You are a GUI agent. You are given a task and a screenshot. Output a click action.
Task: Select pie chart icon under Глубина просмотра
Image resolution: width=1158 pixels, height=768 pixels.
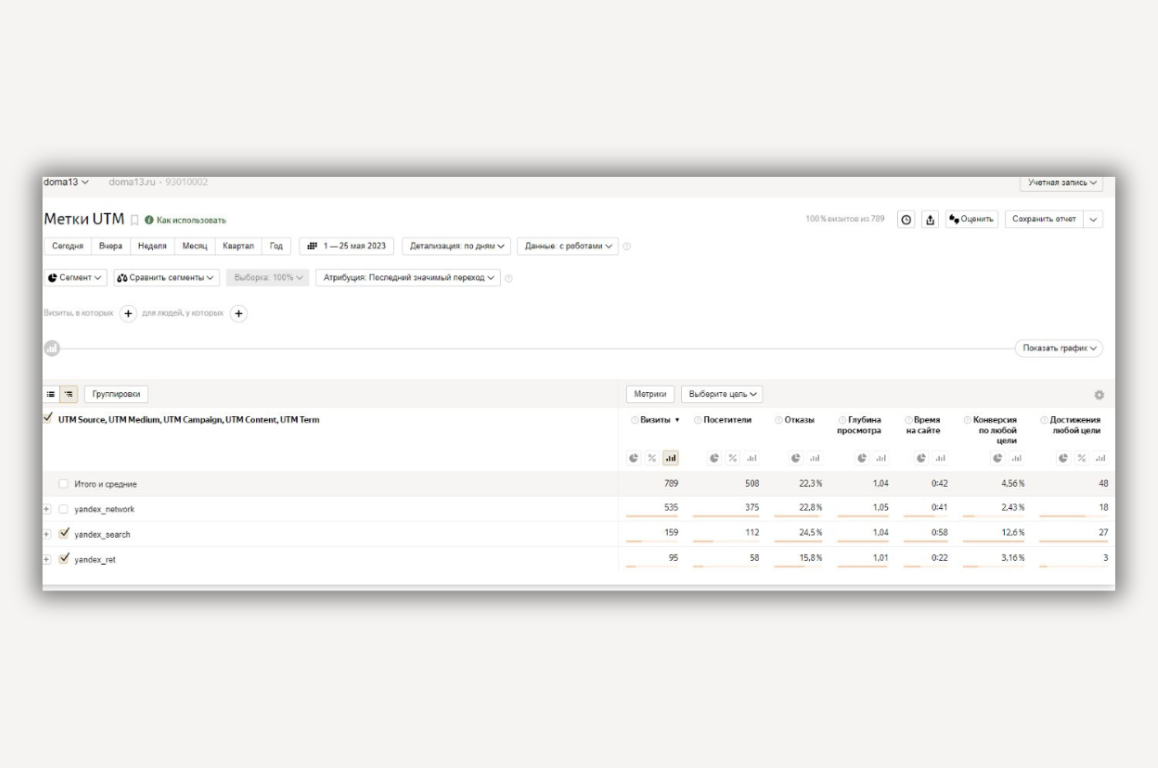tap(862, 459)
